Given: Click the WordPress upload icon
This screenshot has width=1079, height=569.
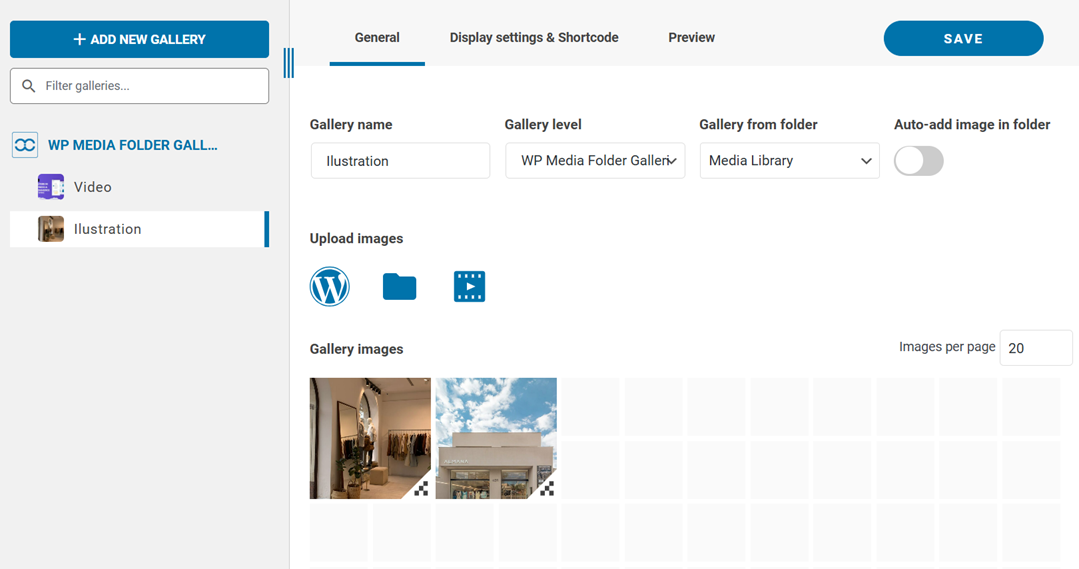Looking at the screenshot, I should tap(329, 287).
